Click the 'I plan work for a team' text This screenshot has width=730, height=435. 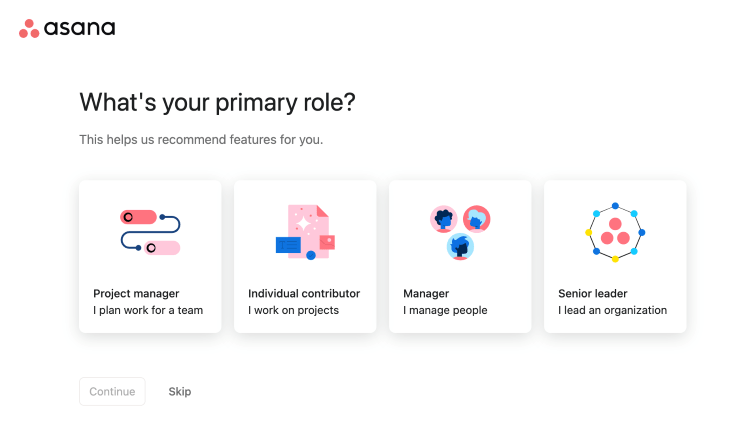point(148,310)
